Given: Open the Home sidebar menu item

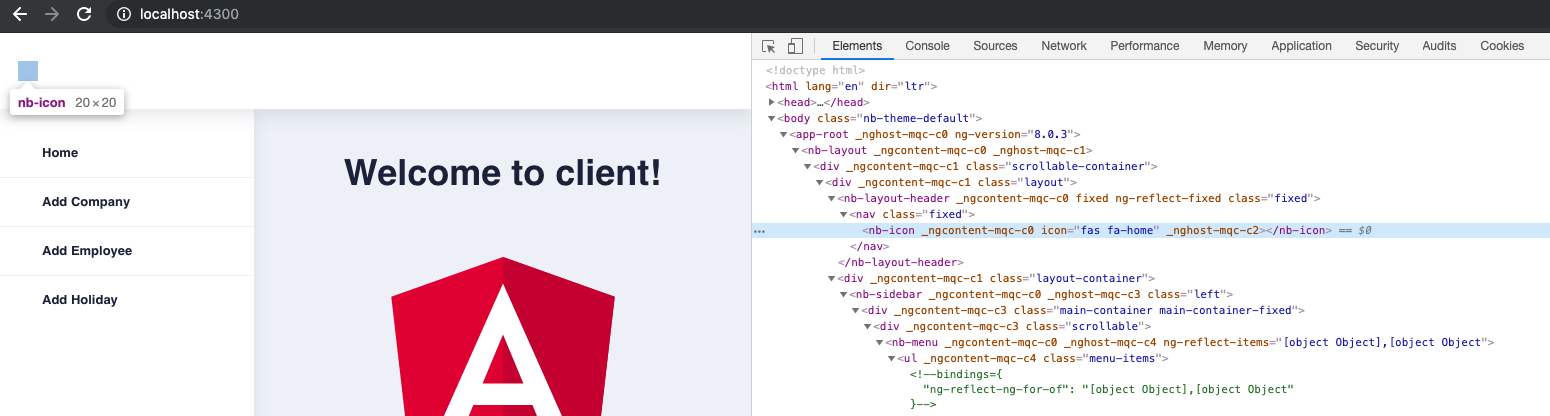Looking at the screenshot, I should [60, 153].
